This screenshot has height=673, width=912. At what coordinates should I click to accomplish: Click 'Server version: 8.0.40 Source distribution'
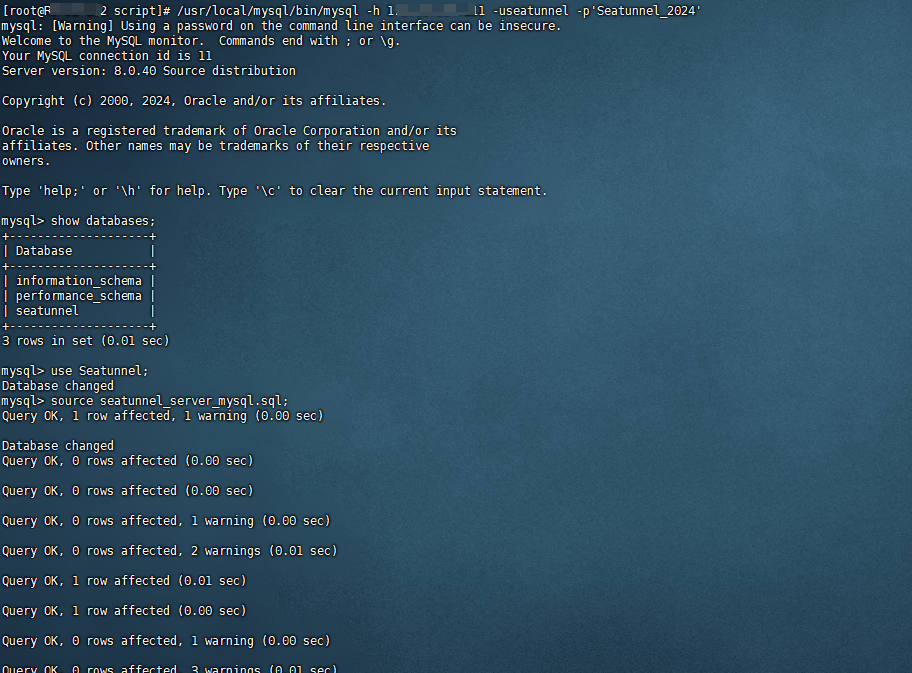(x=149, y=71)
